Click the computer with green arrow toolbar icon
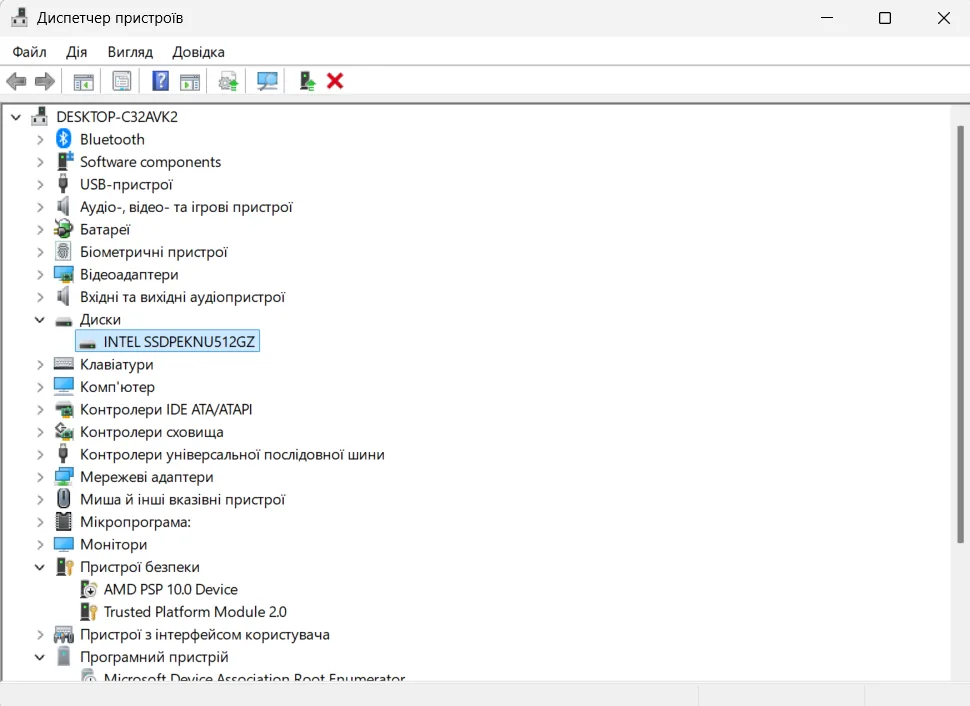 click(x=307, y=81)
